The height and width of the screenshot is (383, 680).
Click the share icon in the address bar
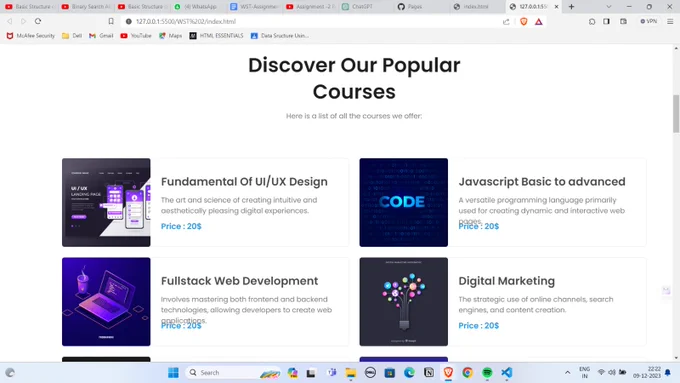tap(506, 22)
